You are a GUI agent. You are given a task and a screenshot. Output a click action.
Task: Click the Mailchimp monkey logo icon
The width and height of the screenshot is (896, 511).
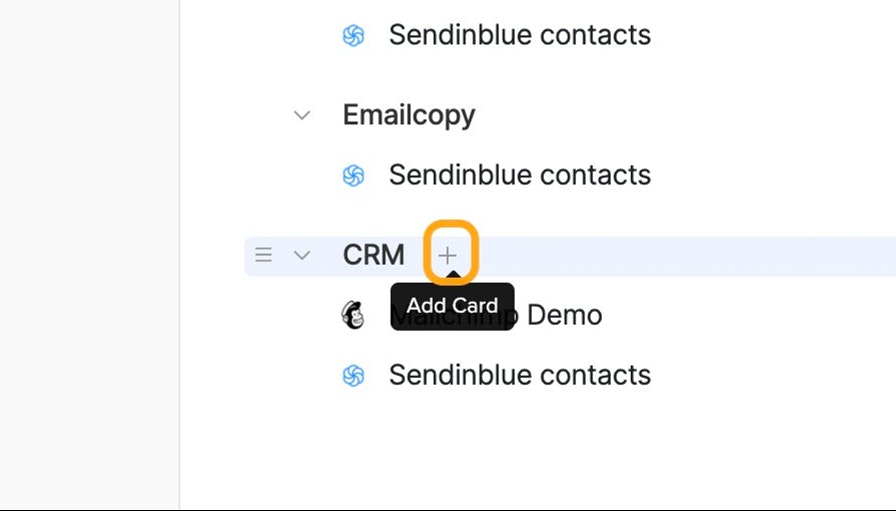coord(353,315)
